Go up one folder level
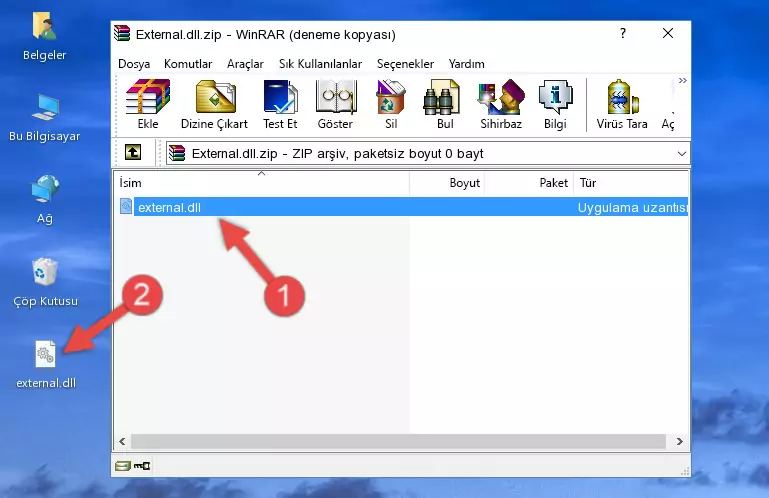Image resolution: width=769 pixels, height=498 pixels. point(133,153)
